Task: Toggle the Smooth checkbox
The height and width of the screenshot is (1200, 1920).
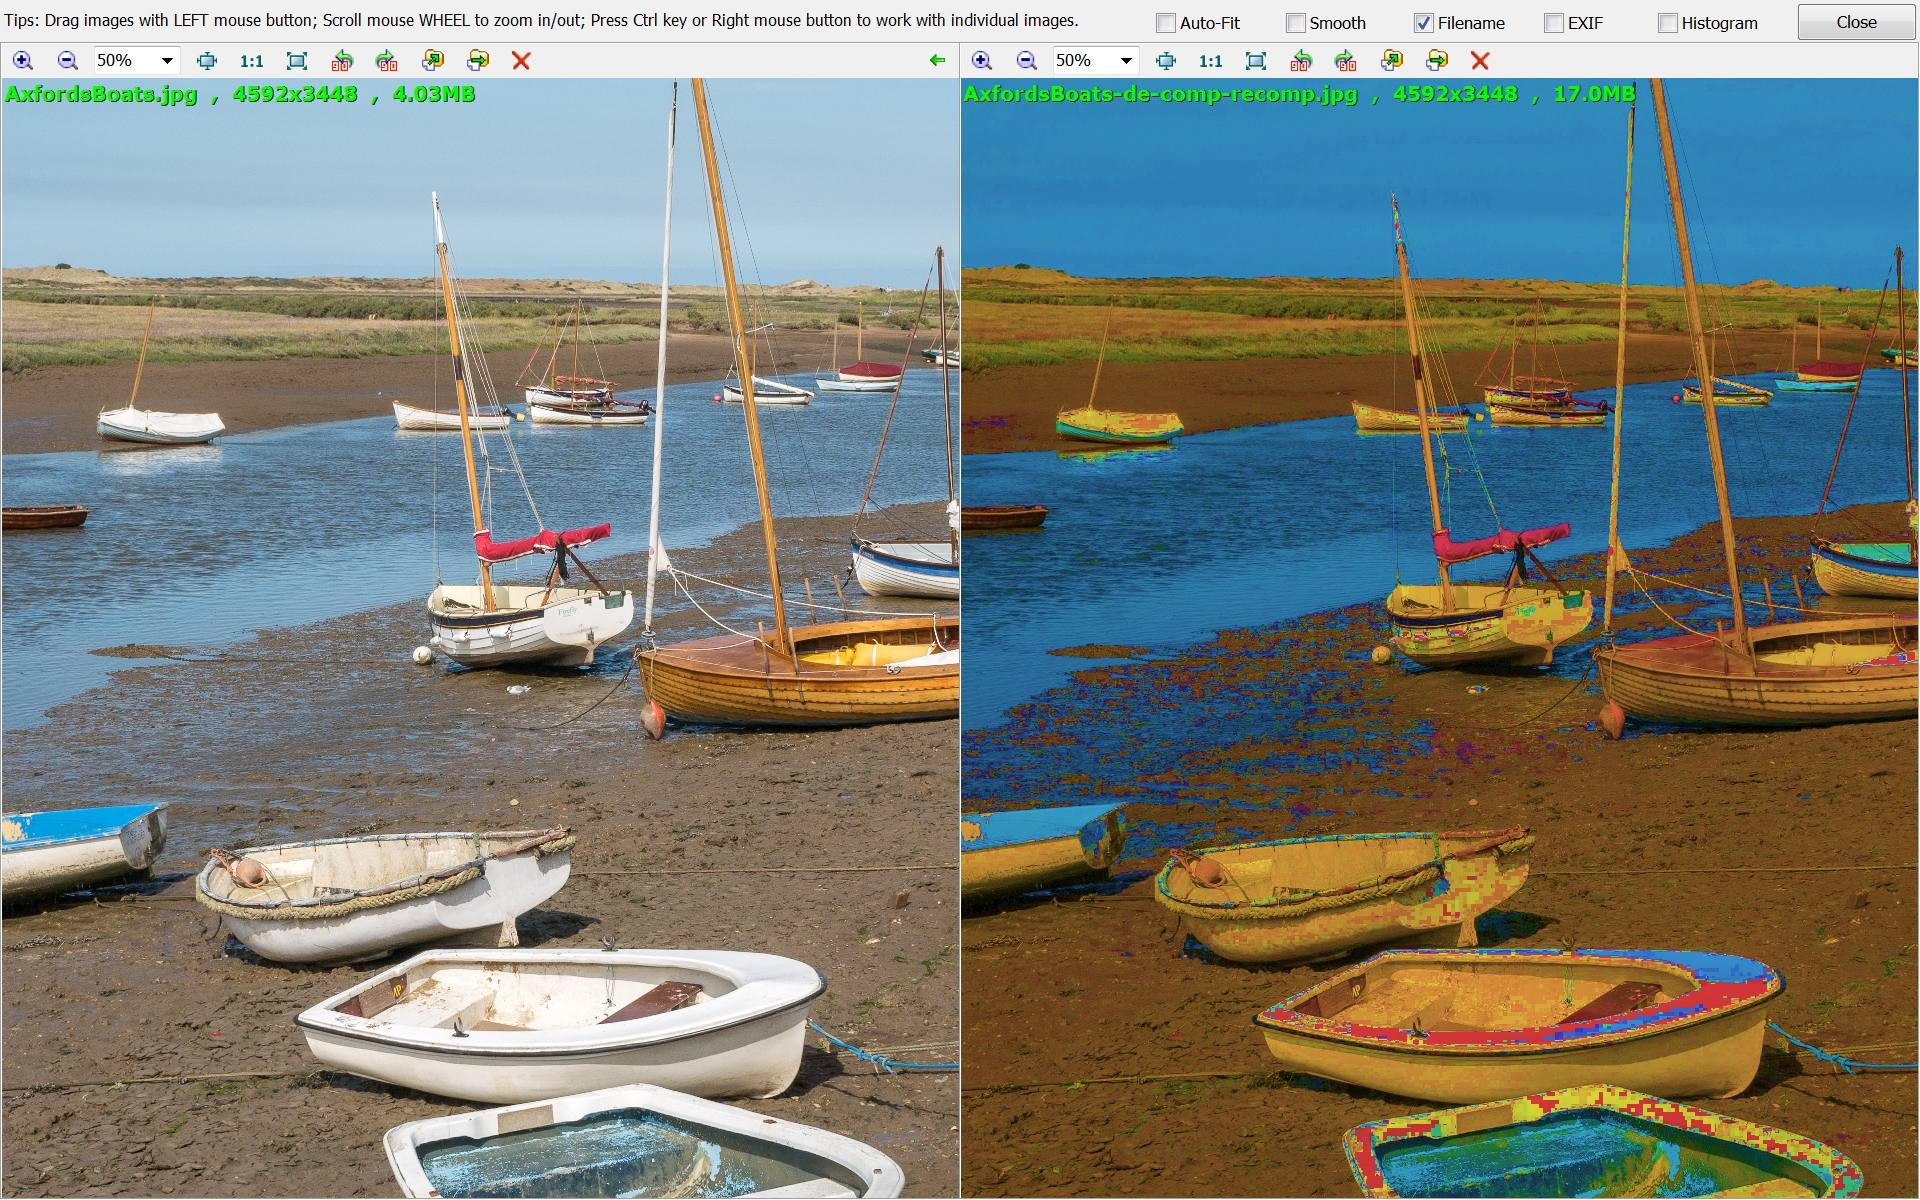Action: (1296, 23)
